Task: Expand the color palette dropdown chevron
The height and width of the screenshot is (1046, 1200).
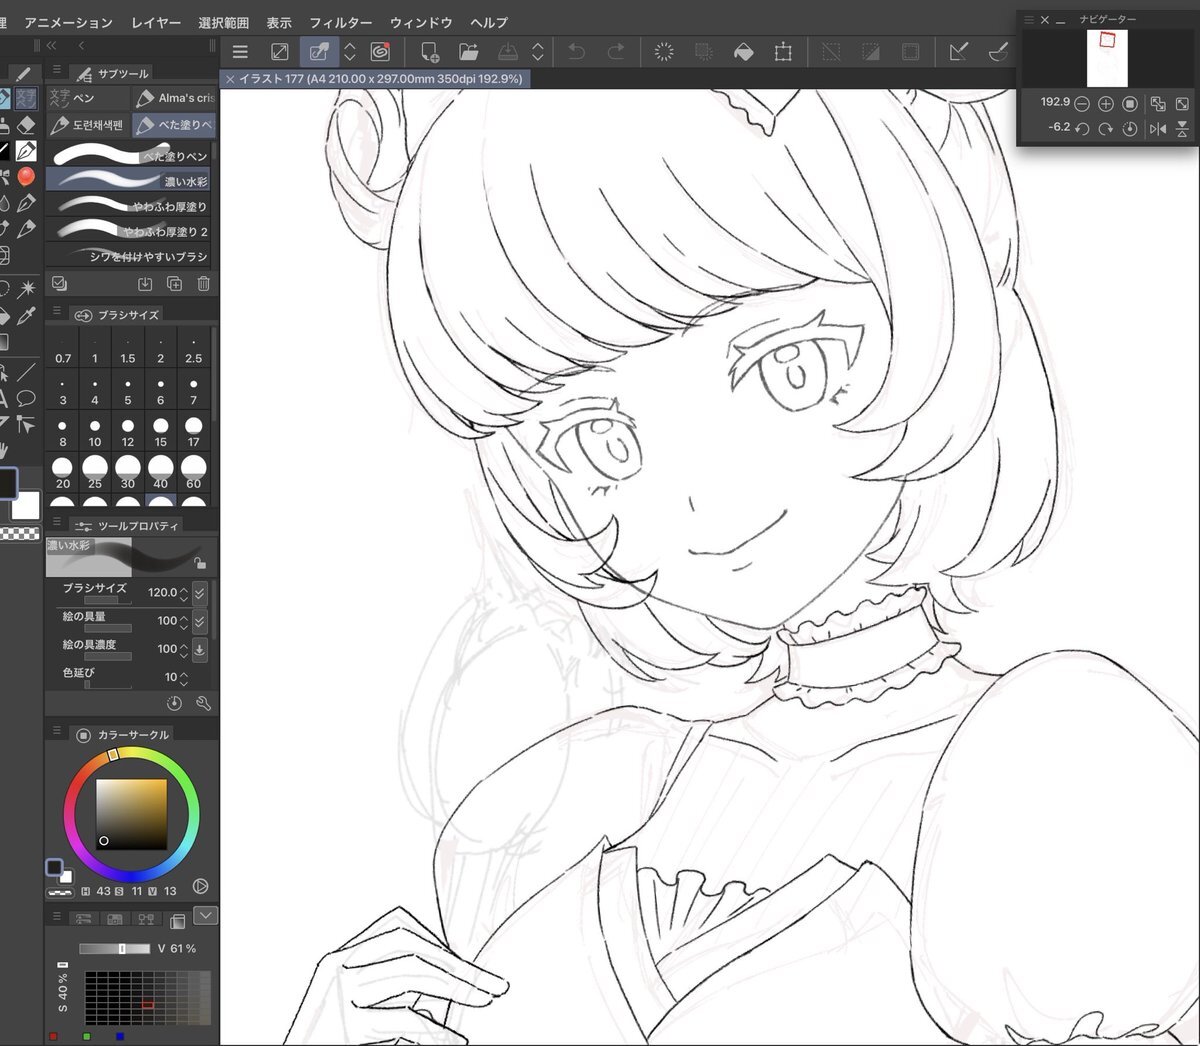Action: point(205,915)
